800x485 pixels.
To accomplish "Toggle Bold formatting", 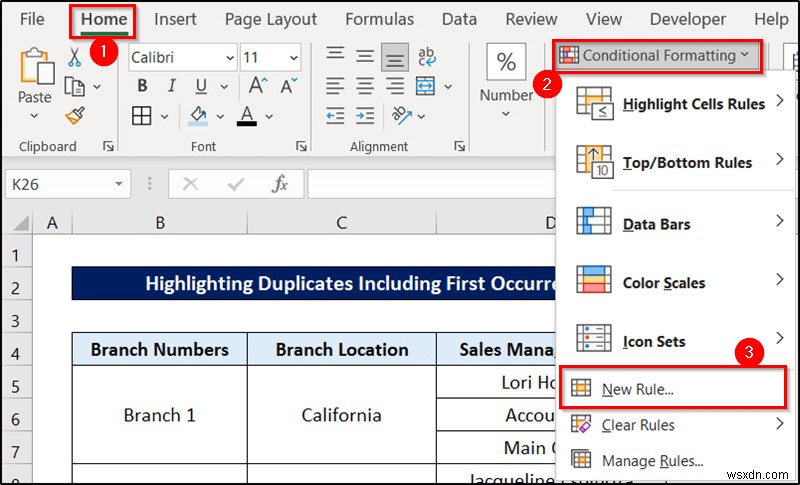I will pos(142,86).
